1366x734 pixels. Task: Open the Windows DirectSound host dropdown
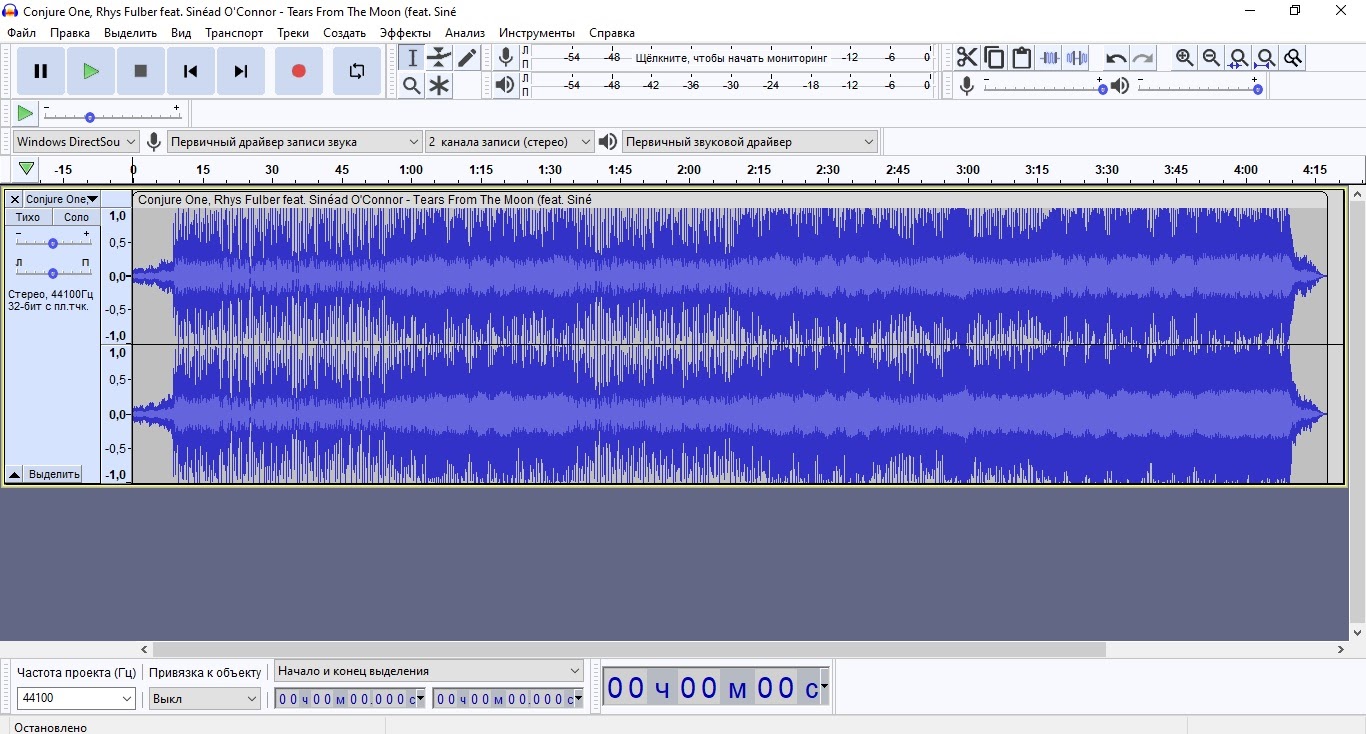(75, 142)
